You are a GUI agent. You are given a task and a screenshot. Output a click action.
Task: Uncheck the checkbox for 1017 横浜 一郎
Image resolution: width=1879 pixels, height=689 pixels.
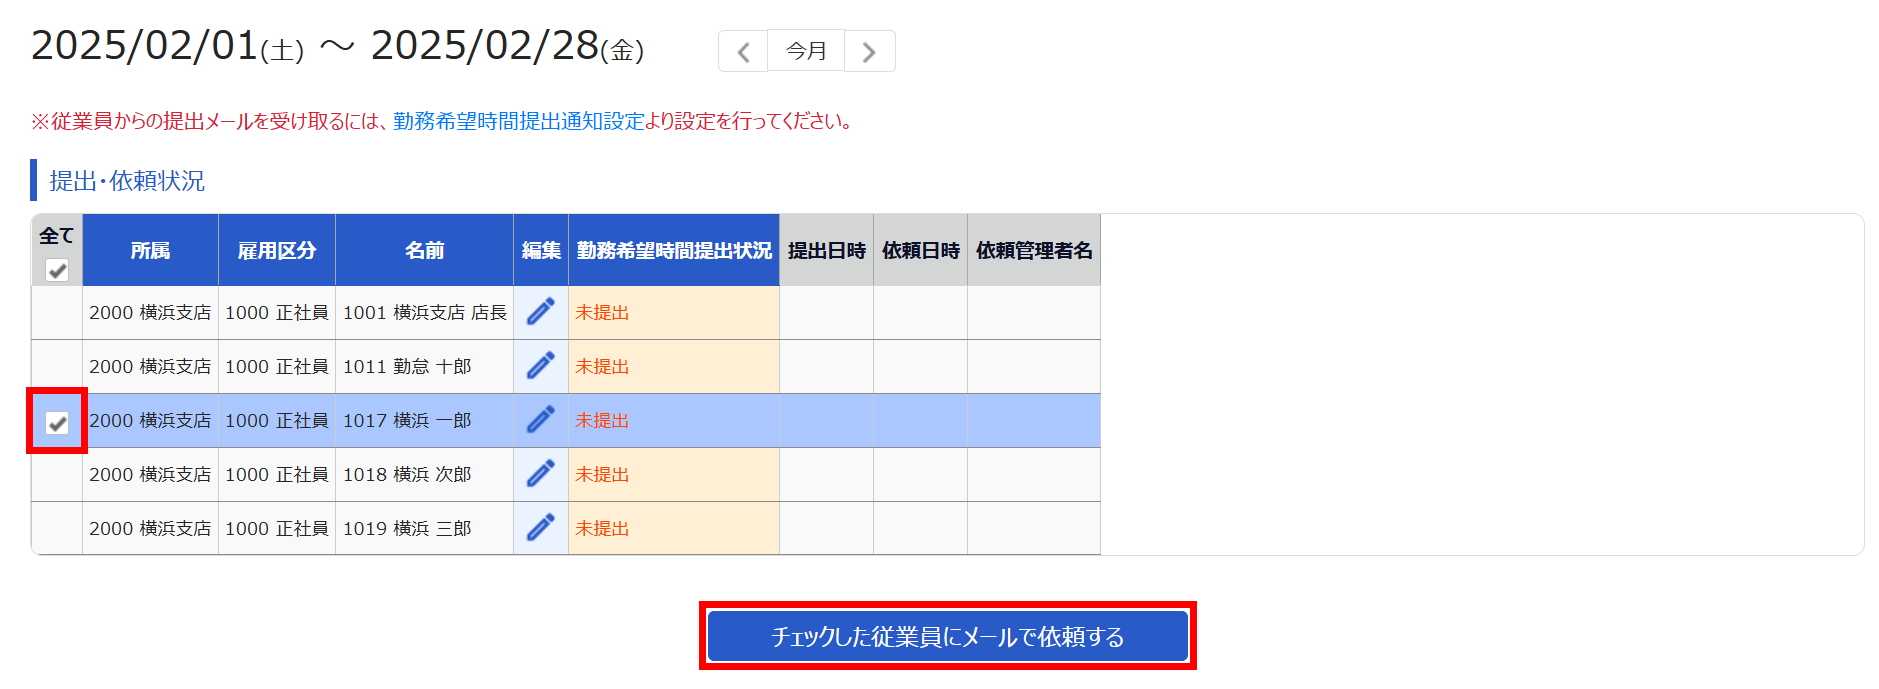coord(57,422)
